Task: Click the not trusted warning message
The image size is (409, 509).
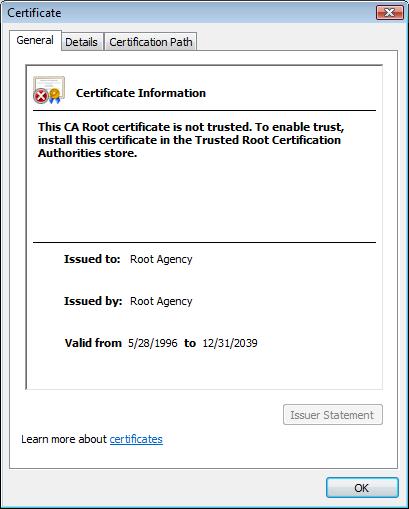Action: [191, 140]
